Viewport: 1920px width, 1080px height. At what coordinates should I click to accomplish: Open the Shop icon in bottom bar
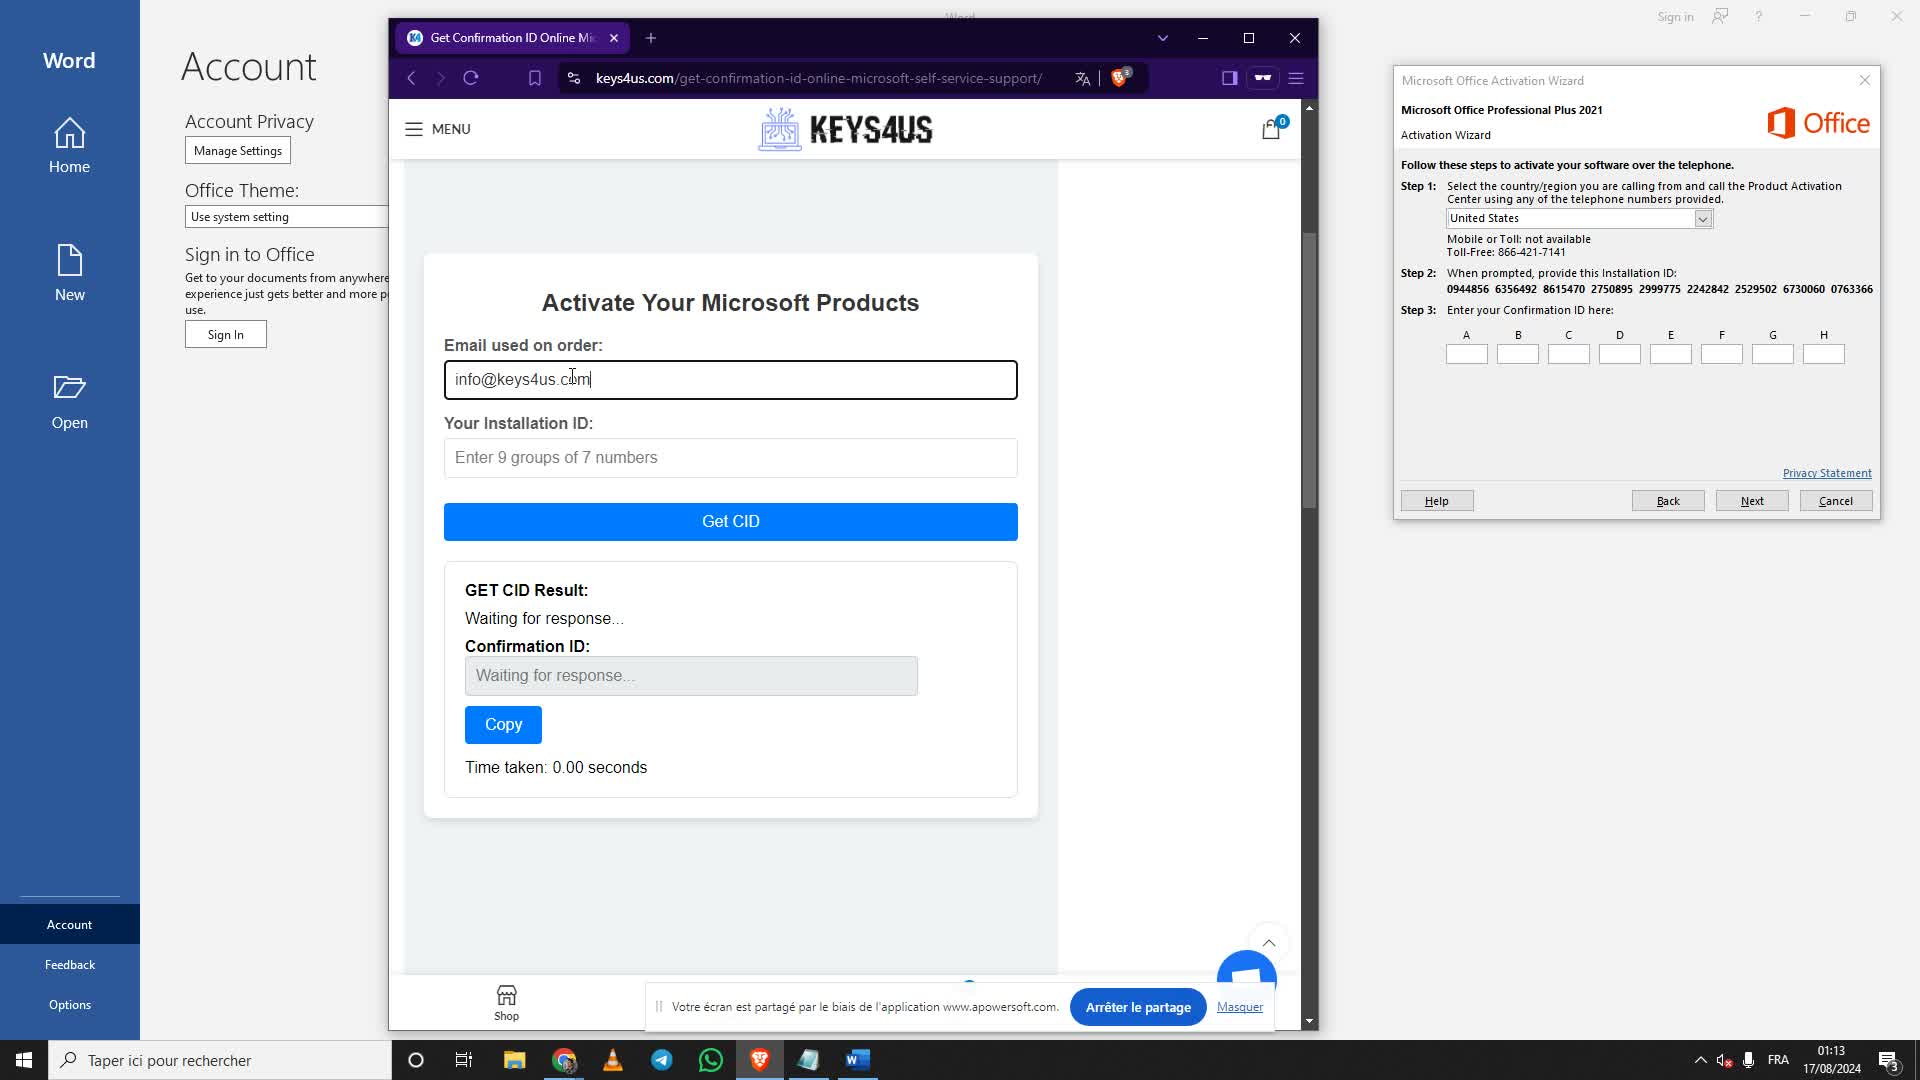tap(506, 1002)
